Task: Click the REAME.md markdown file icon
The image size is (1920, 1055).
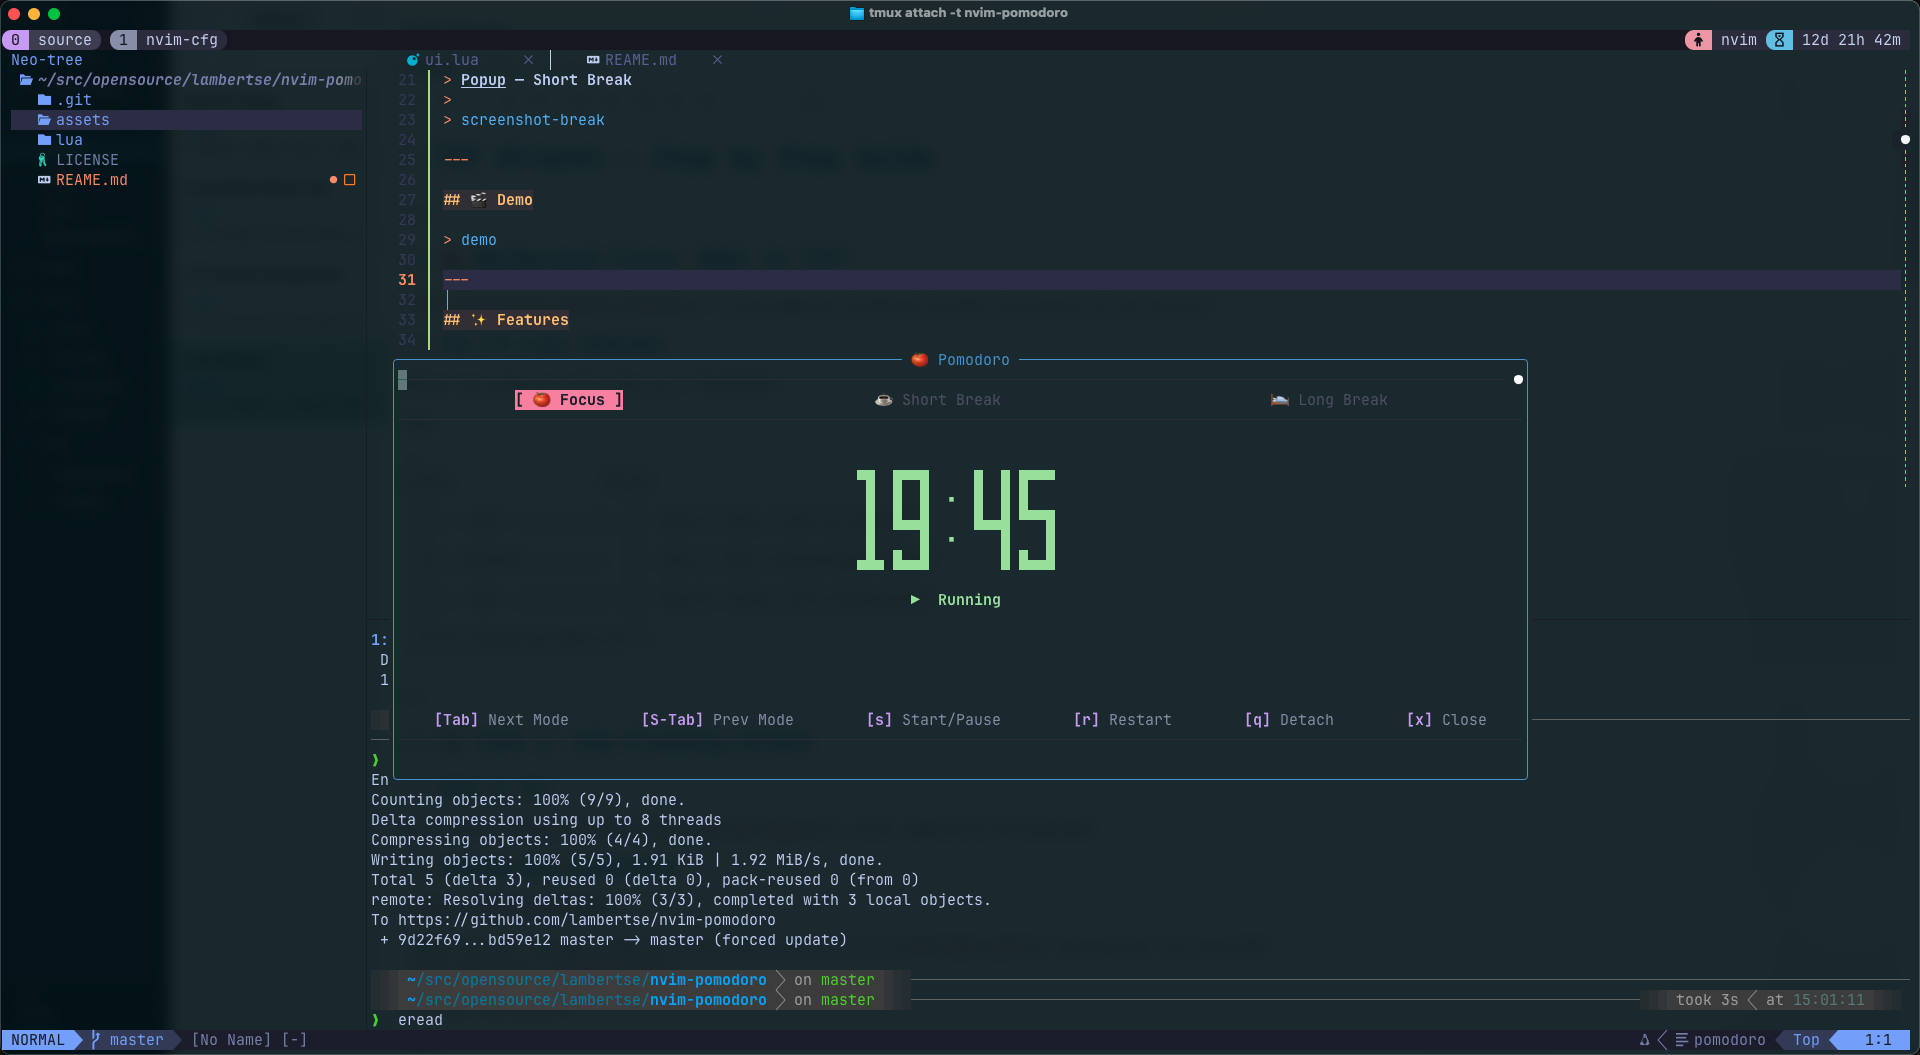Action: coord(44,180)
